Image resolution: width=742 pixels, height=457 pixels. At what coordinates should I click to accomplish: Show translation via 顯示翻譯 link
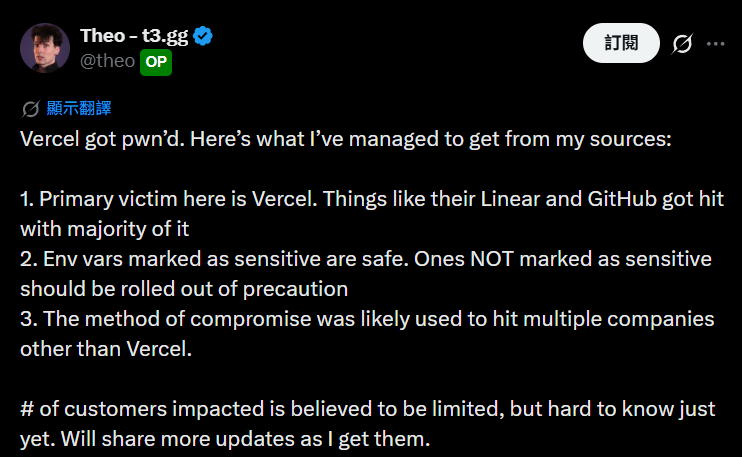point(79,108)
